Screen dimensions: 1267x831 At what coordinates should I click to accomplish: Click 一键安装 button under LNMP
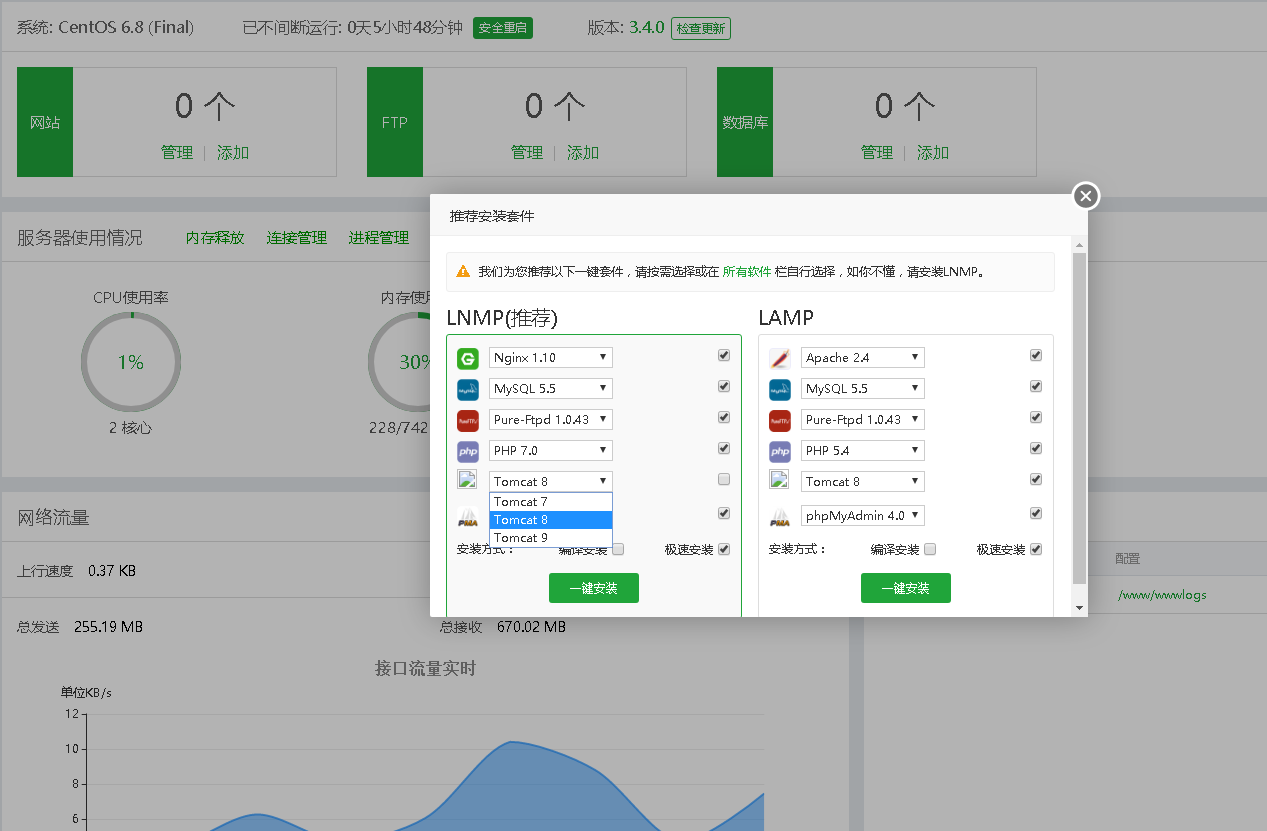click(594, 589)
